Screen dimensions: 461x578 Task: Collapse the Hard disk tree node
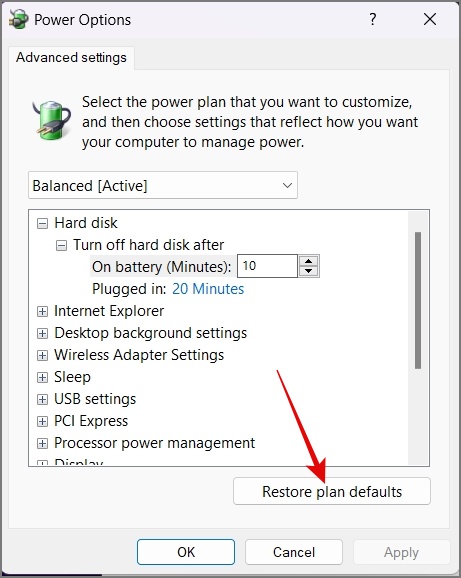(42, 223)
